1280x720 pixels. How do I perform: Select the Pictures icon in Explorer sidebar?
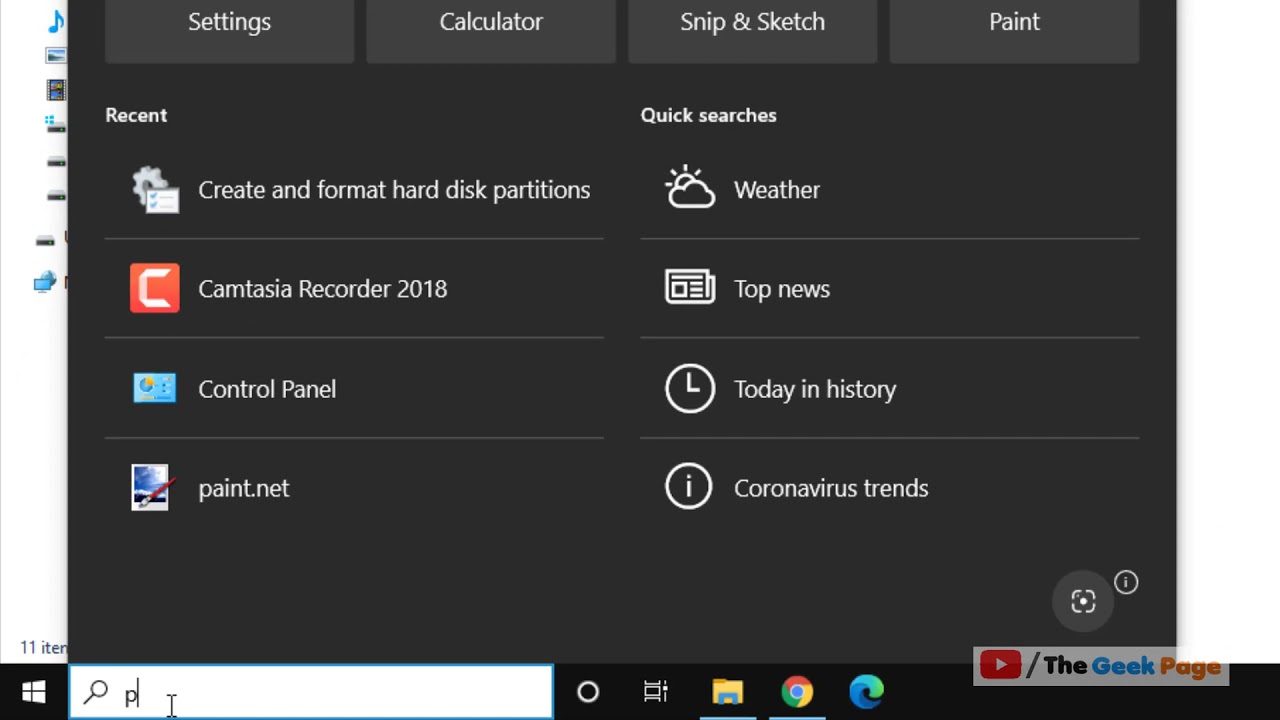click(56, 55)
